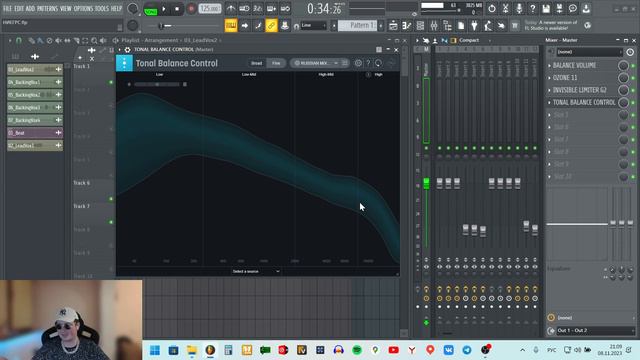Click the tempo tapper icon

488,26
